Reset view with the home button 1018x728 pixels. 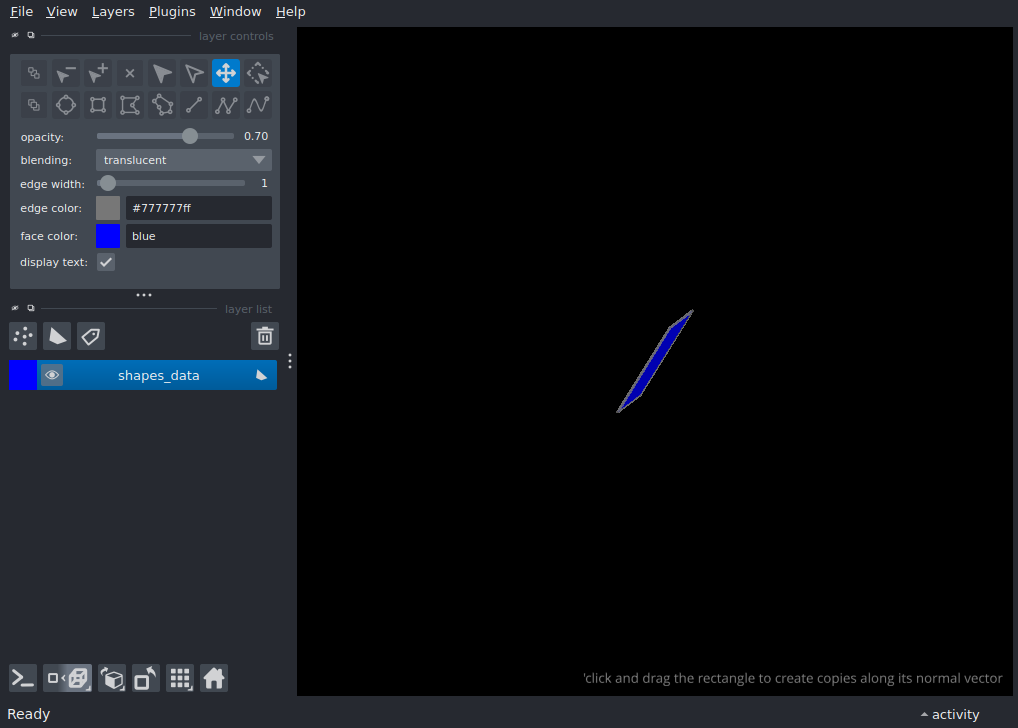point(214,678)
